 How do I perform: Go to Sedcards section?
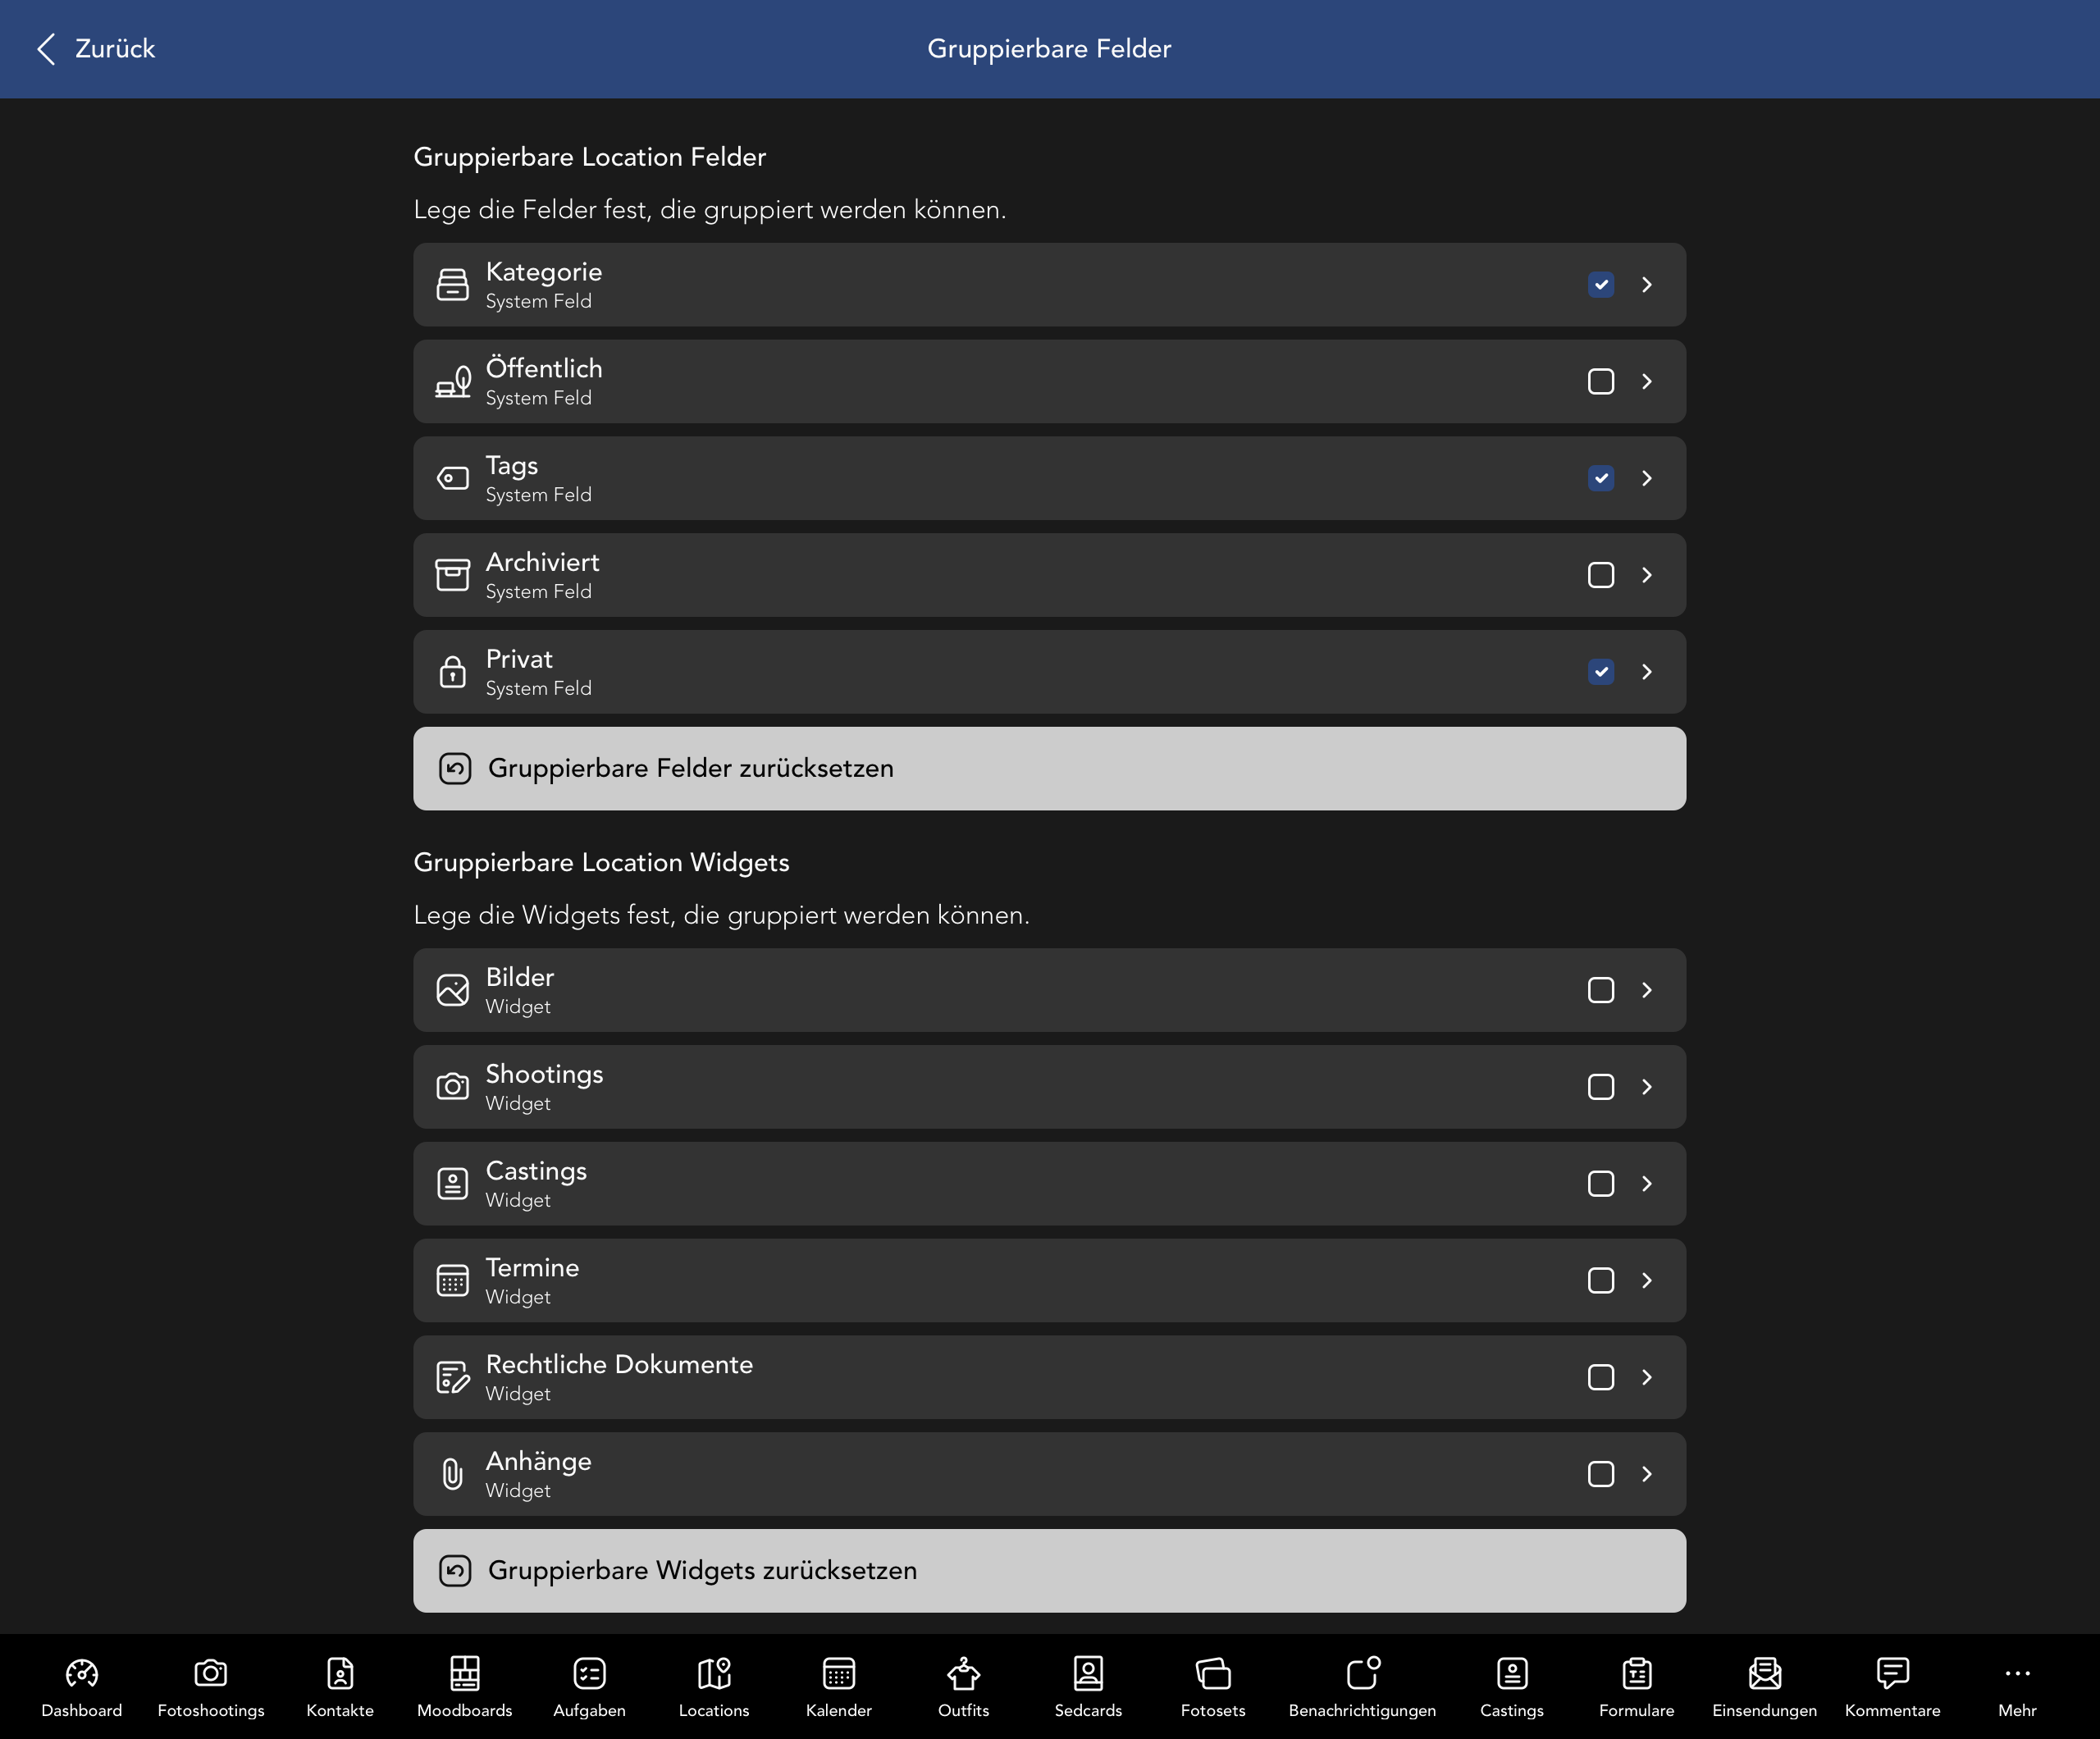(x=1088, y=1686)
